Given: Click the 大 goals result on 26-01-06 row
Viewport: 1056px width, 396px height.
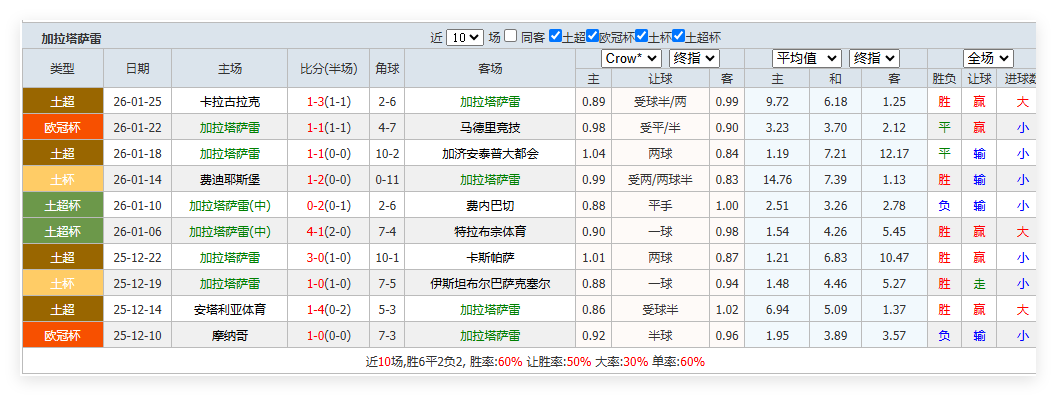Looking at the screenshot, I should (1022, 232).
